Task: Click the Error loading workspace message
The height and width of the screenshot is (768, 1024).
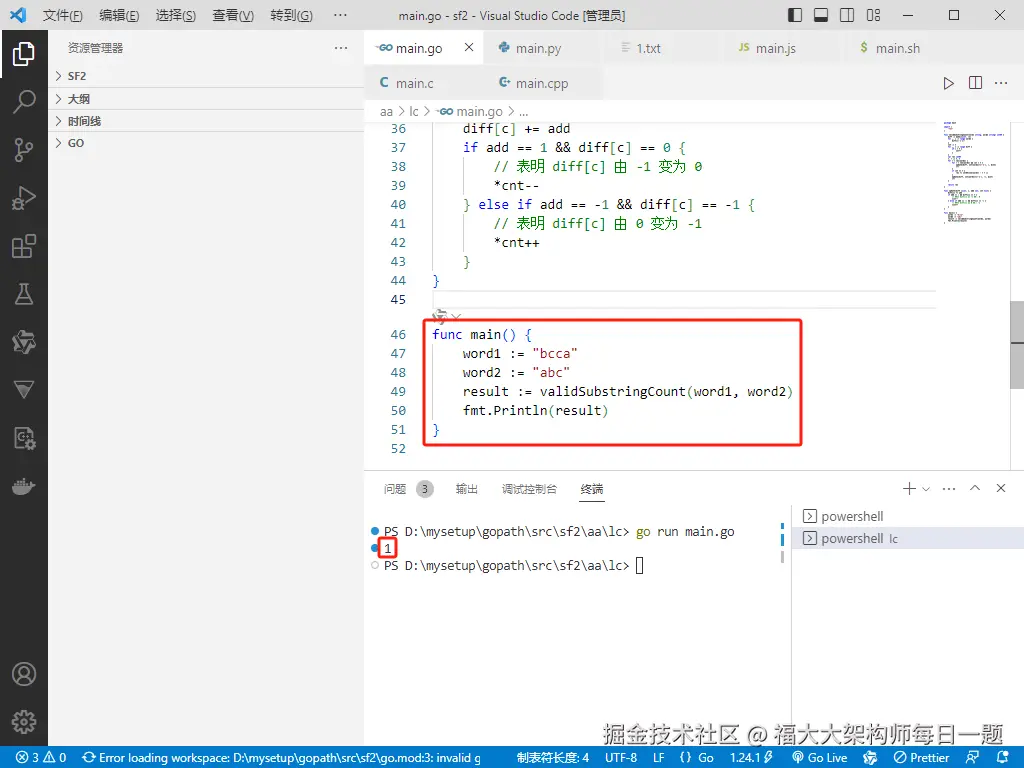Action: (281, 758)
